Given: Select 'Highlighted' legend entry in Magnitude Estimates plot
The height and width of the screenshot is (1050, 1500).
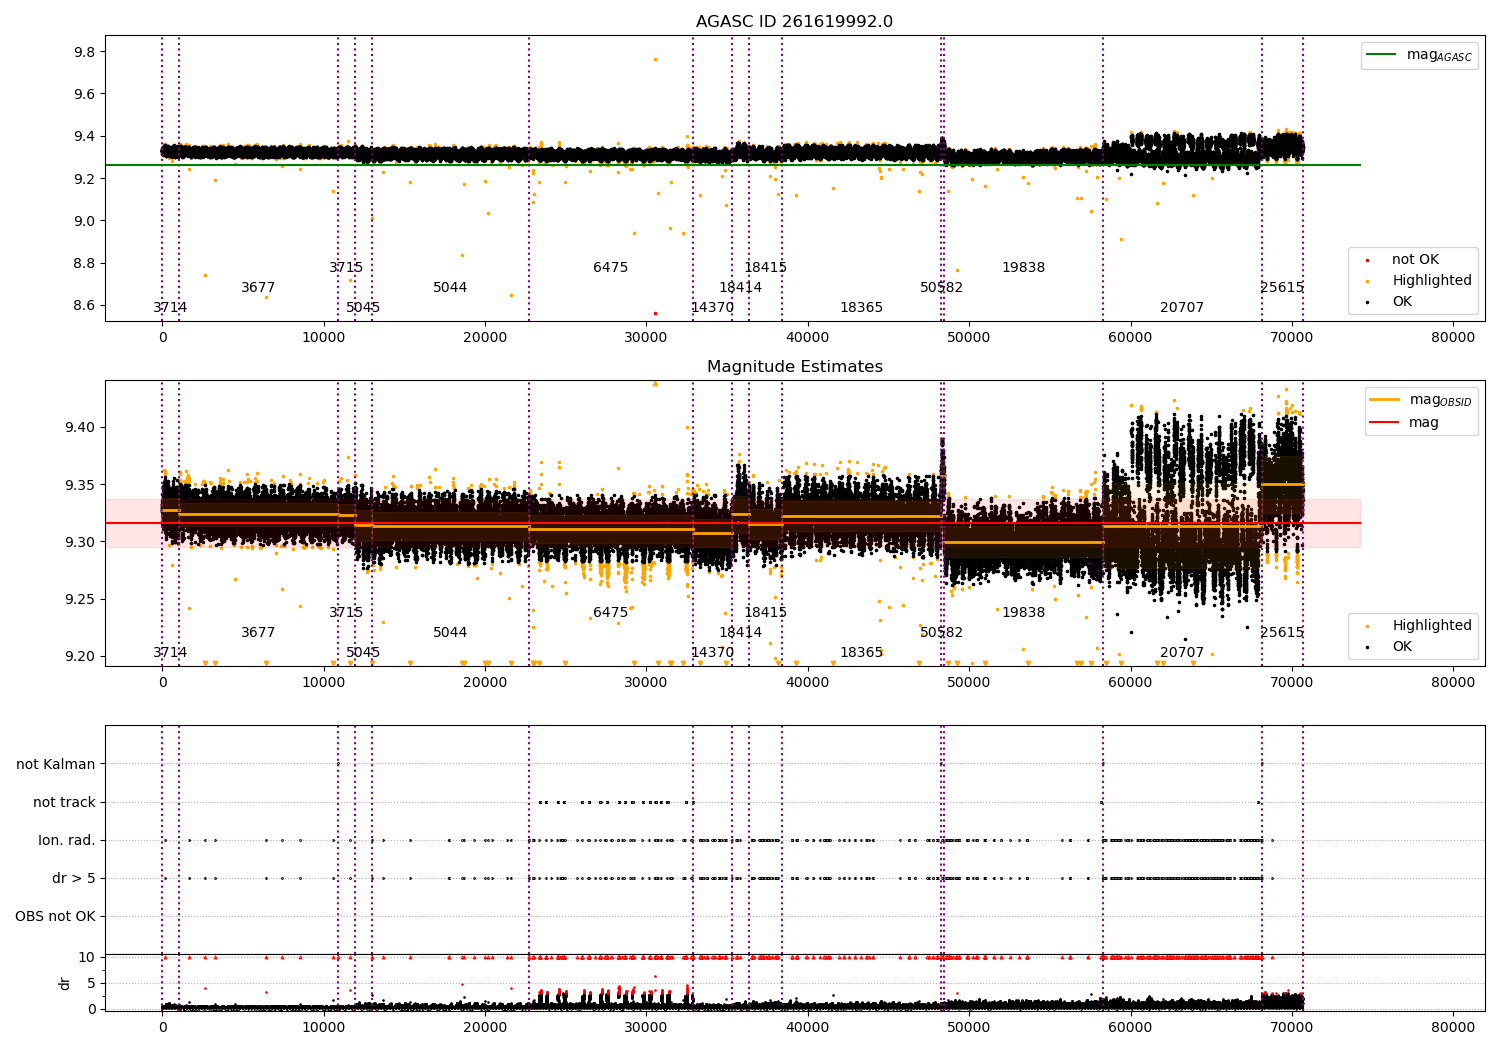Looking at the screenshot, I should (x=1418, y=626).
